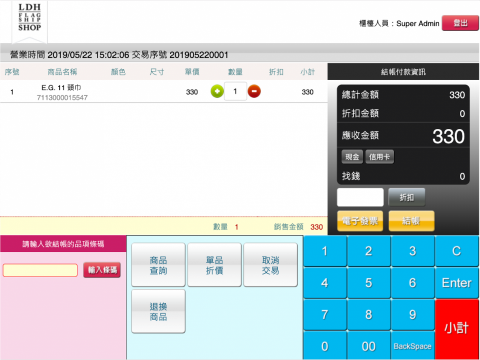Tap keypad number 9

pos(413,315)
